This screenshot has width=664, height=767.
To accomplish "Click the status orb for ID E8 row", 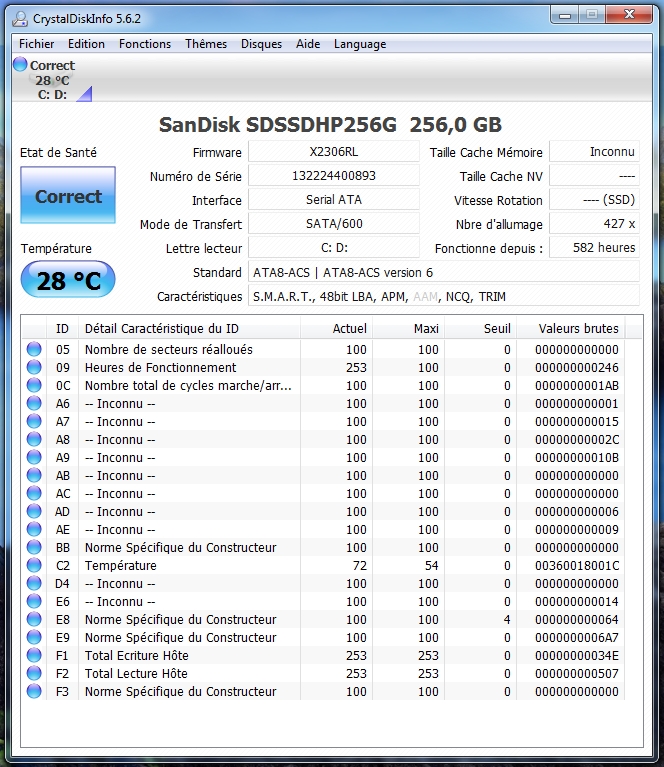I will (34, 619).
